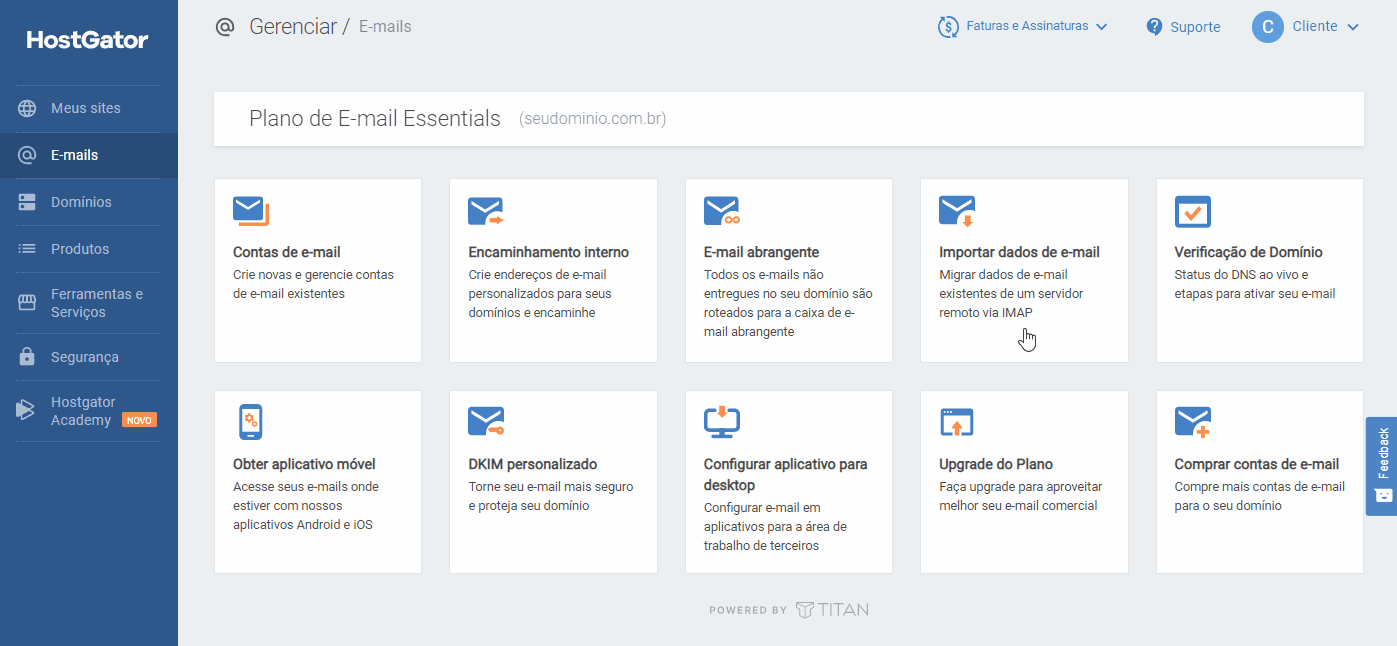This screenshot has width=1397, height=646.
Task: Click the padlock icon beside Segurança
Action: pyautogui.click(x=27, y=357)
